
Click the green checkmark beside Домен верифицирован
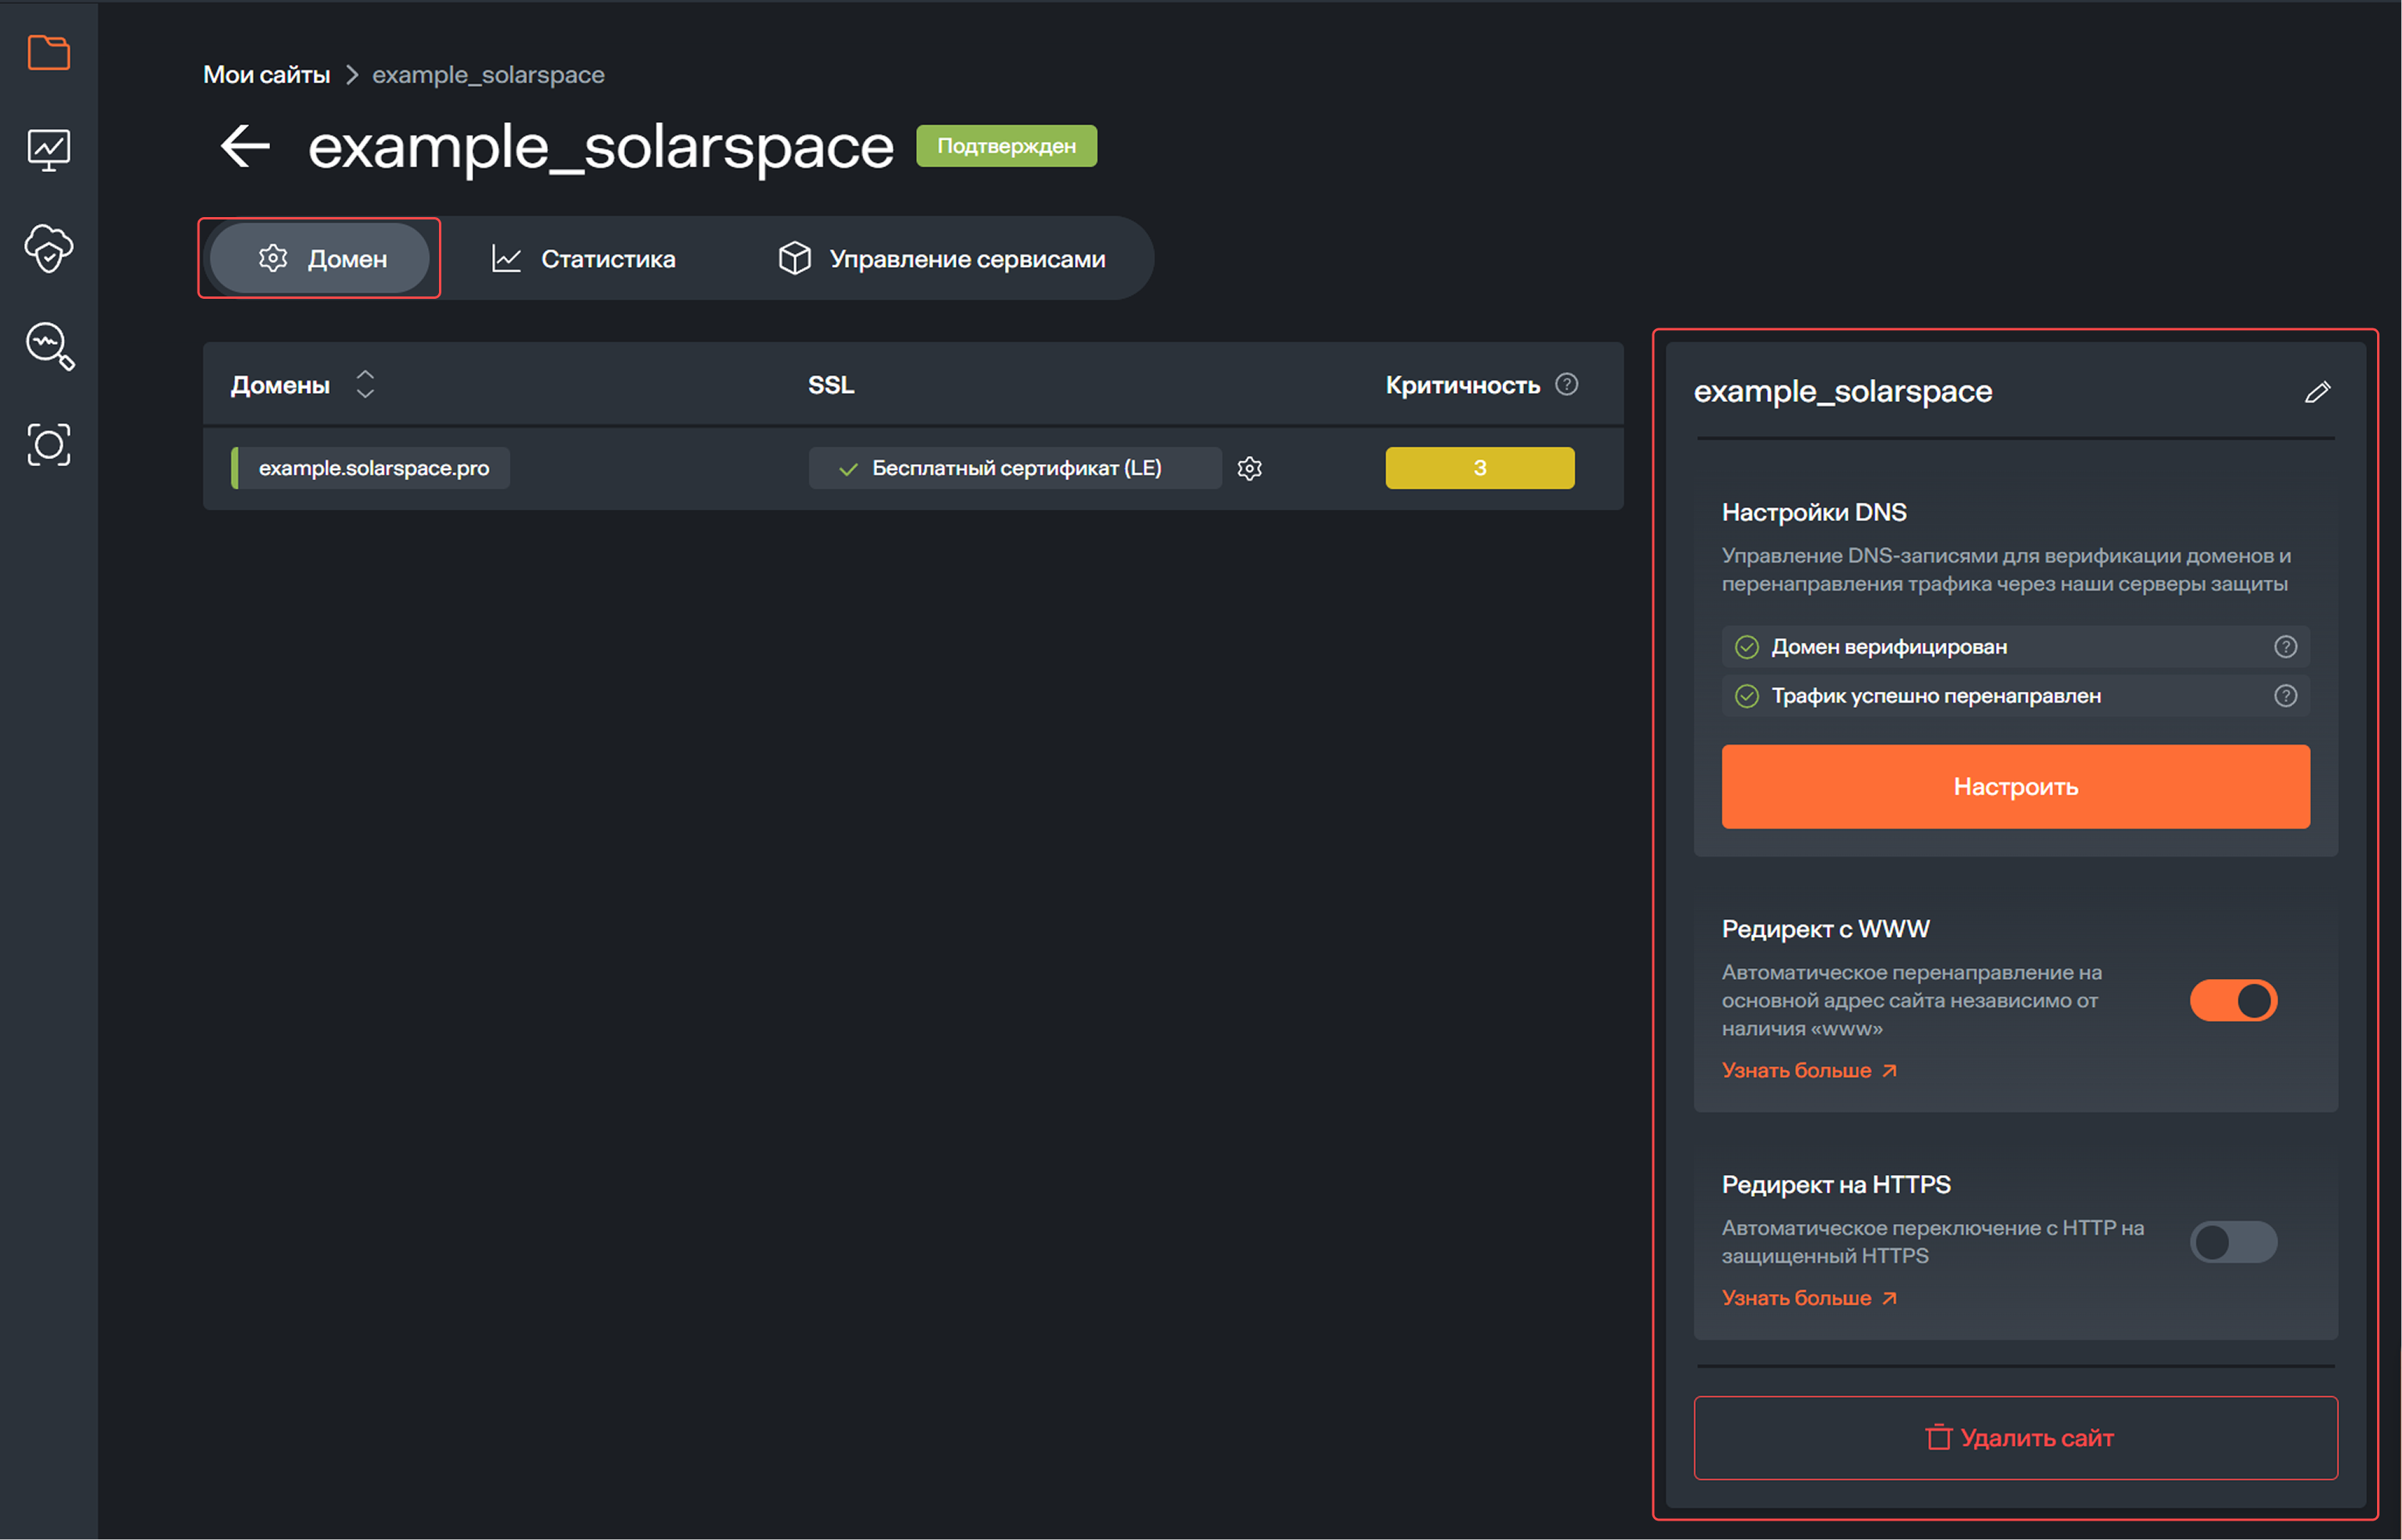pyautogui.click(x=1746, y=646)
